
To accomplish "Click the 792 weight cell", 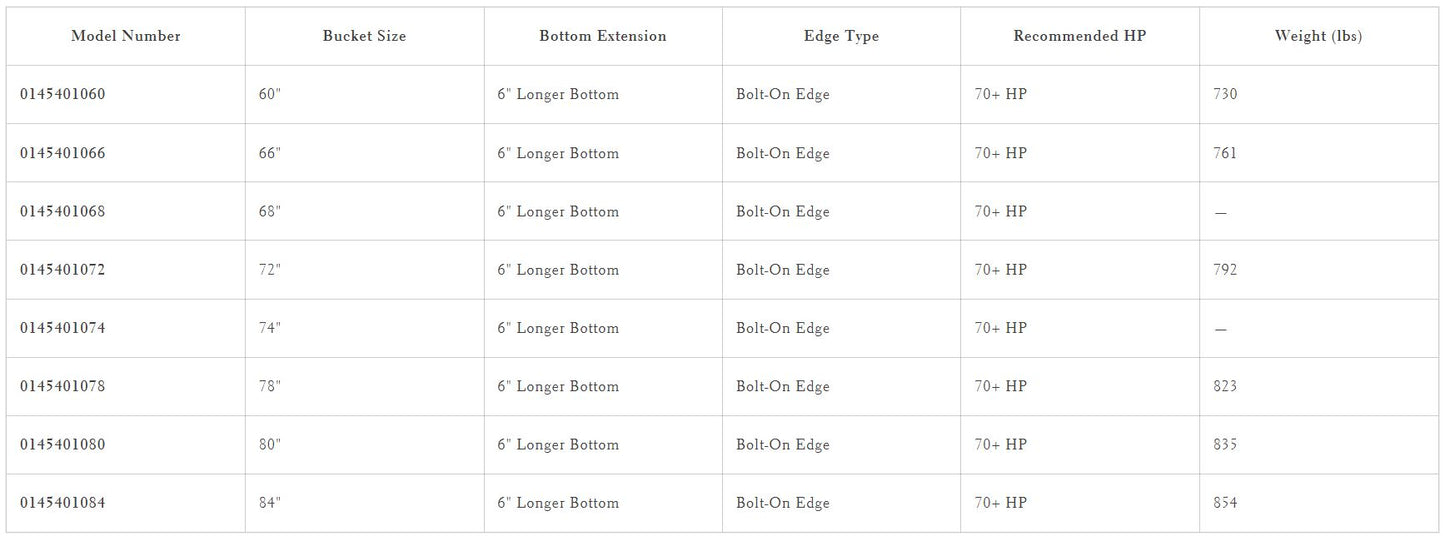I will (1225, 270).
